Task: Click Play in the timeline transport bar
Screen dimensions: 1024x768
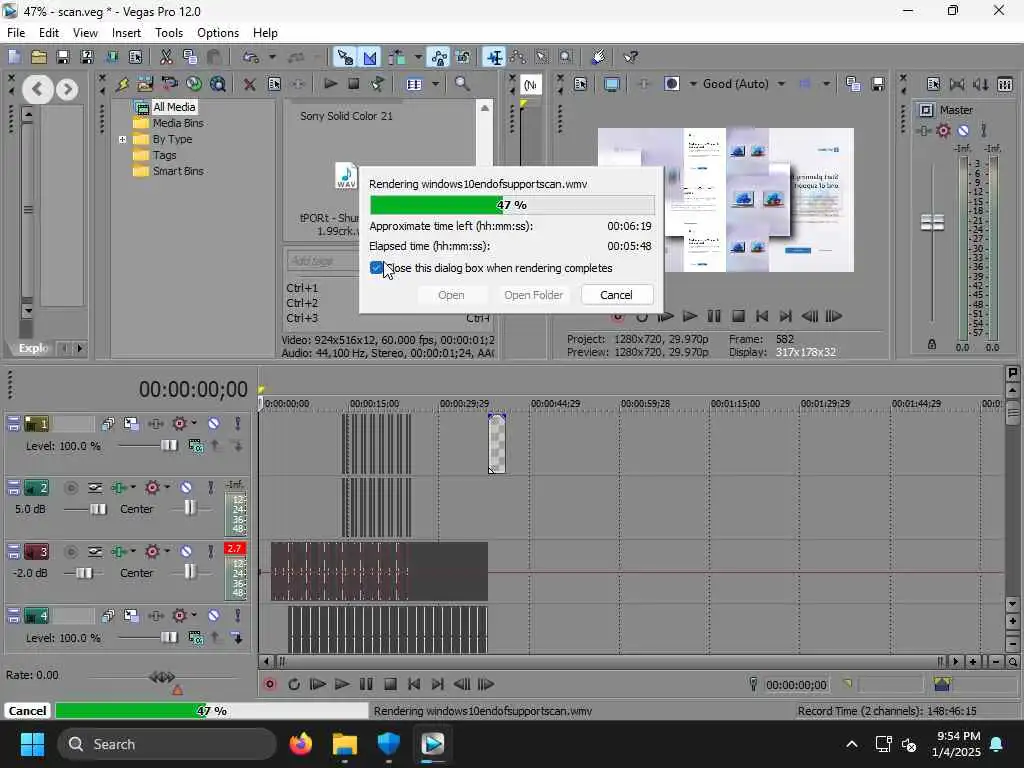Action: 342,684
